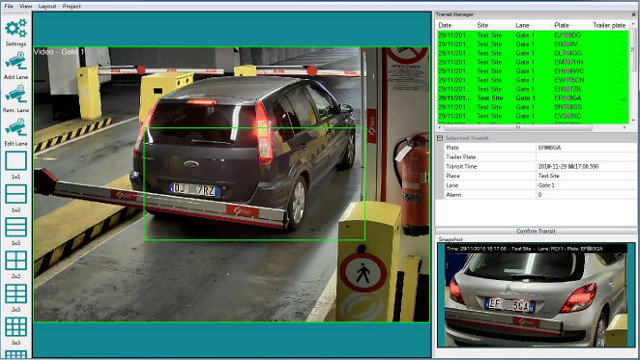The width and height of the screenshot is (640, 360).
Task: Open the File menu
Action: (x=9, y=6)
